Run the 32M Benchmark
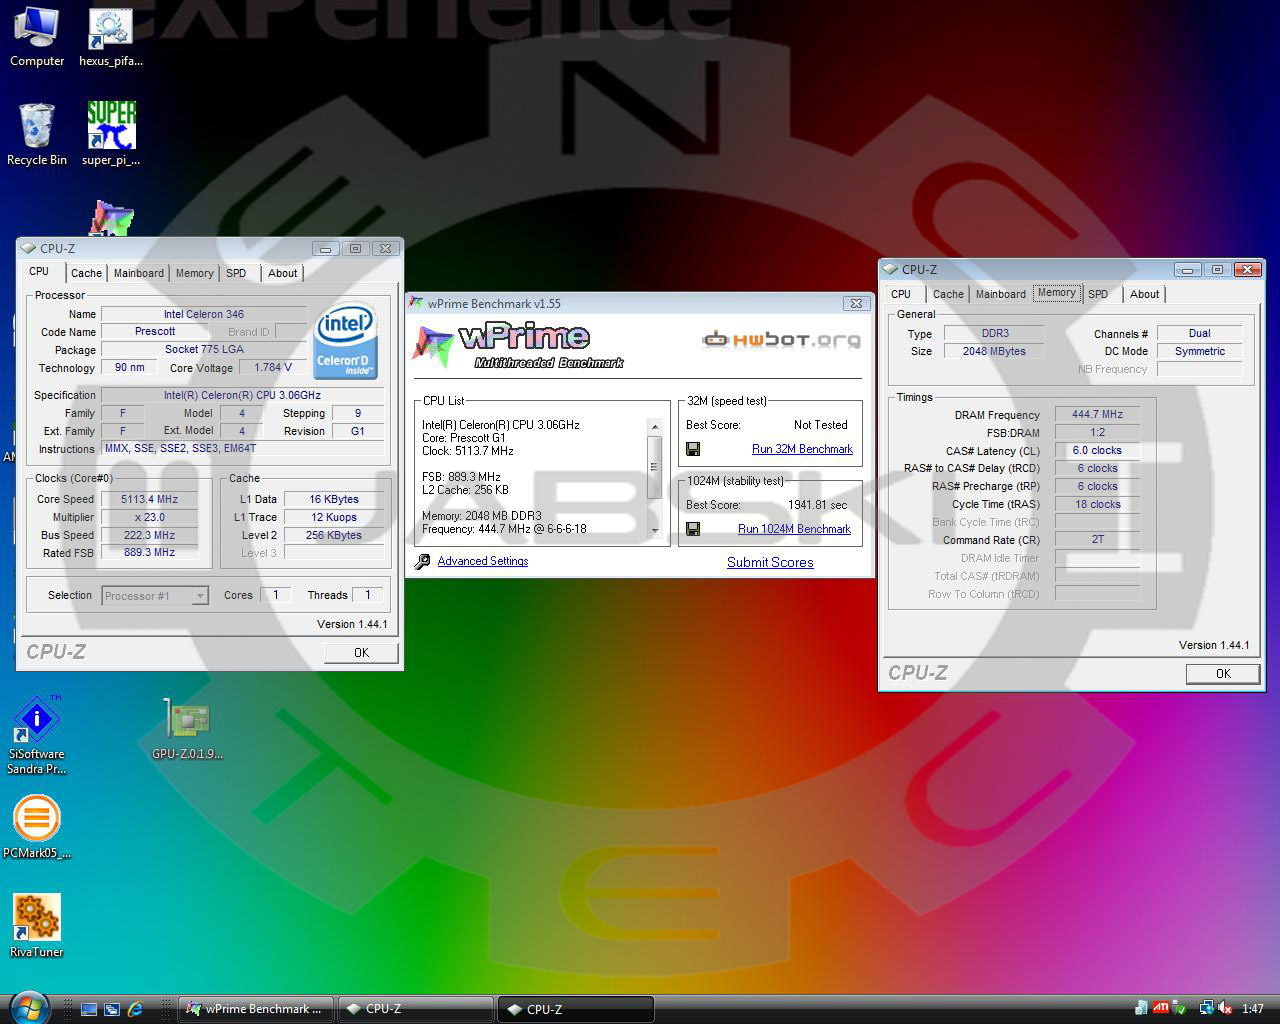The image size is (1280, 1024). click(802, 449)
